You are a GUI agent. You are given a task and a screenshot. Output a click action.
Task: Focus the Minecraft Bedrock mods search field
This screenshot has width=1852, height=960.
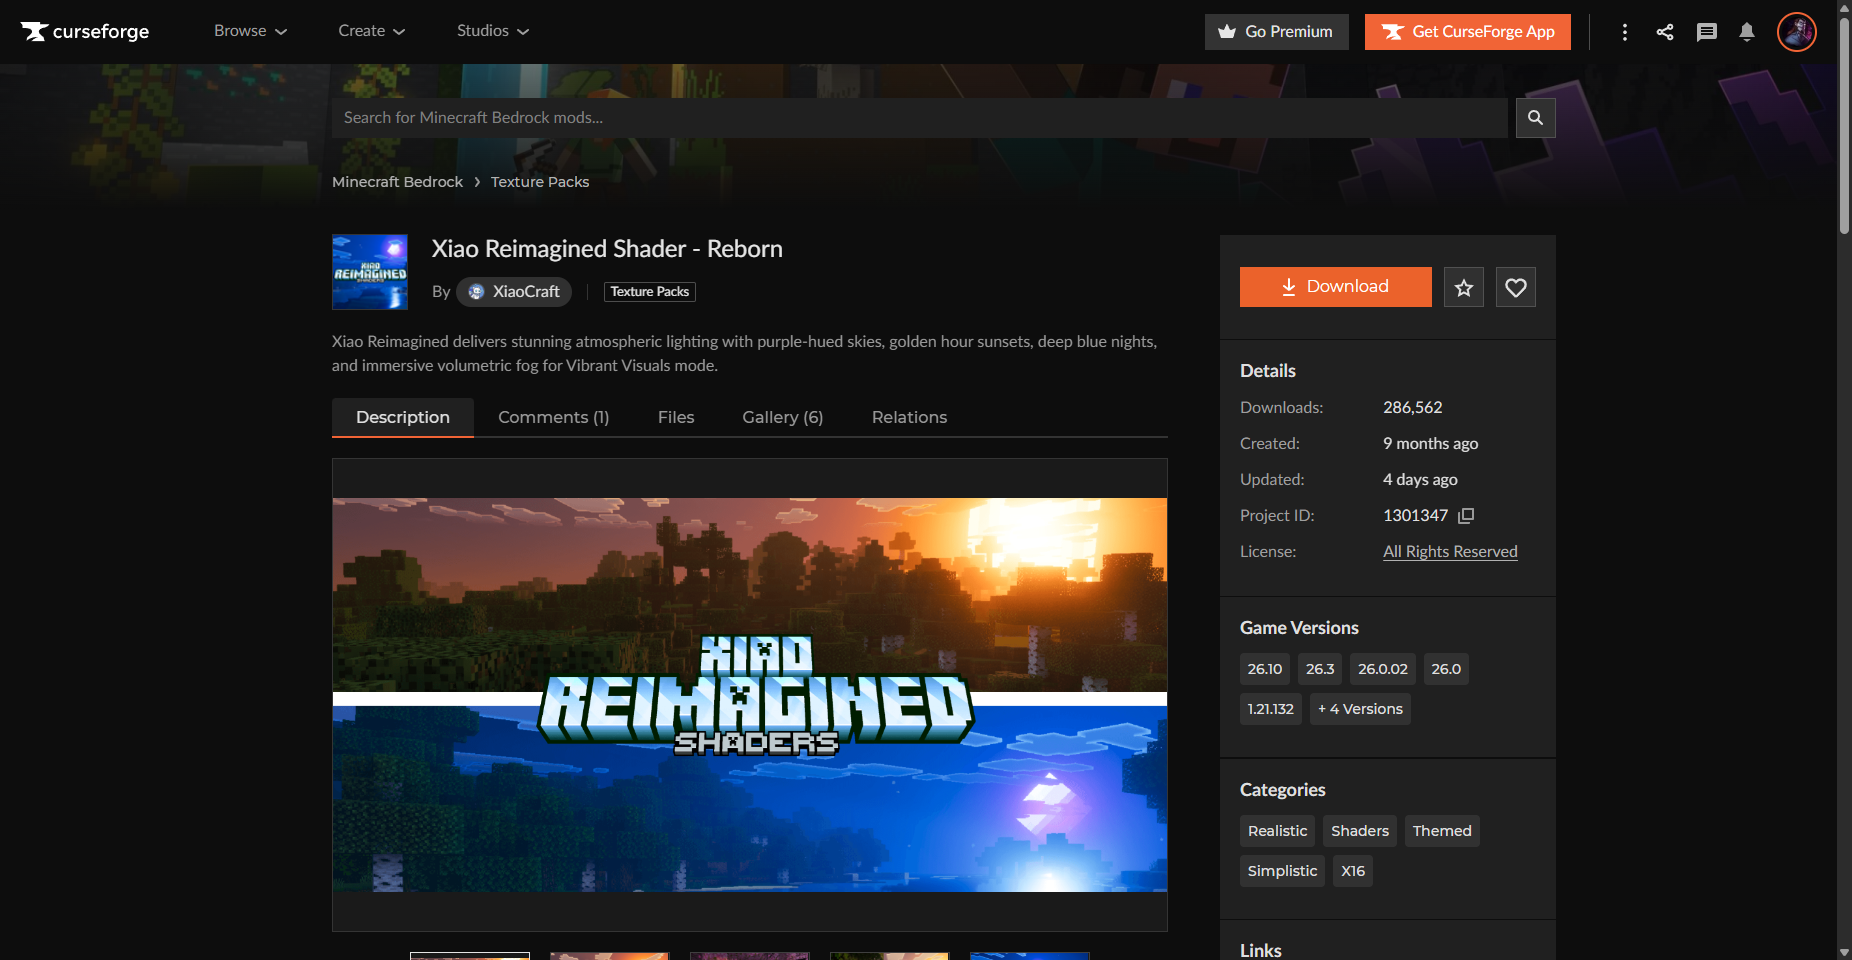pyautogui.click(x=920, y=118)
